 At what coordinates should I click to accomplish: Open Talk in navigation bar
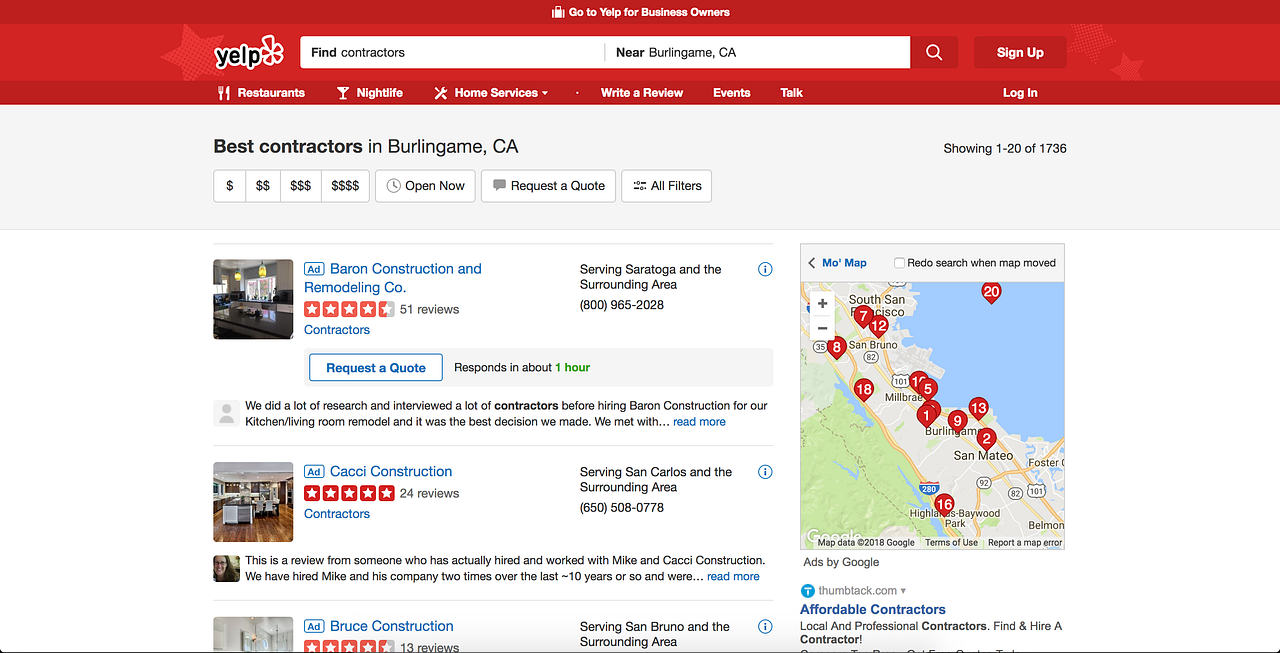click(x=791, y=93)
